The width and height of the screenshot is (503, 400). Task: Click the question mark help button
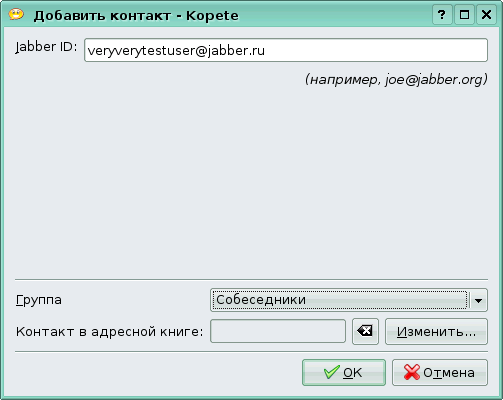[442, 15]
